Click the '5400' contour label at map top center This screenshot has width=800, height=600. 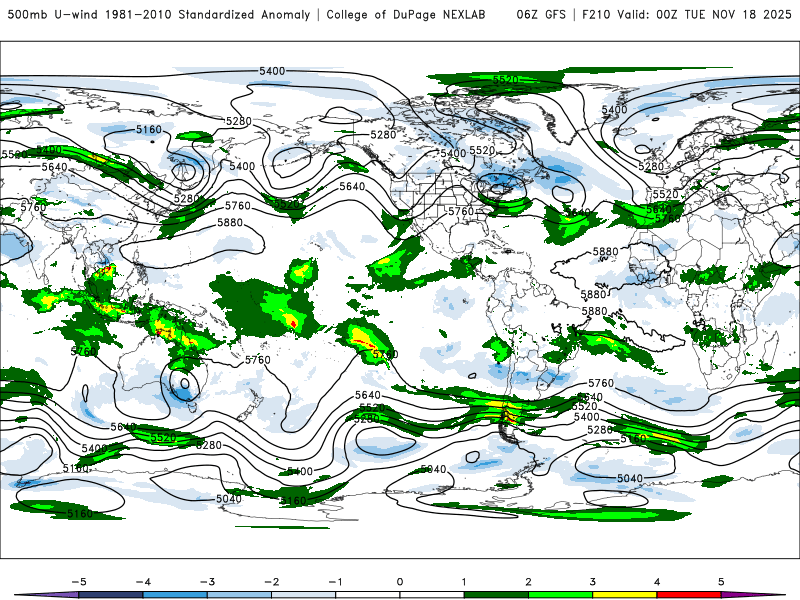pyautogui.click(x=272, y=71)
